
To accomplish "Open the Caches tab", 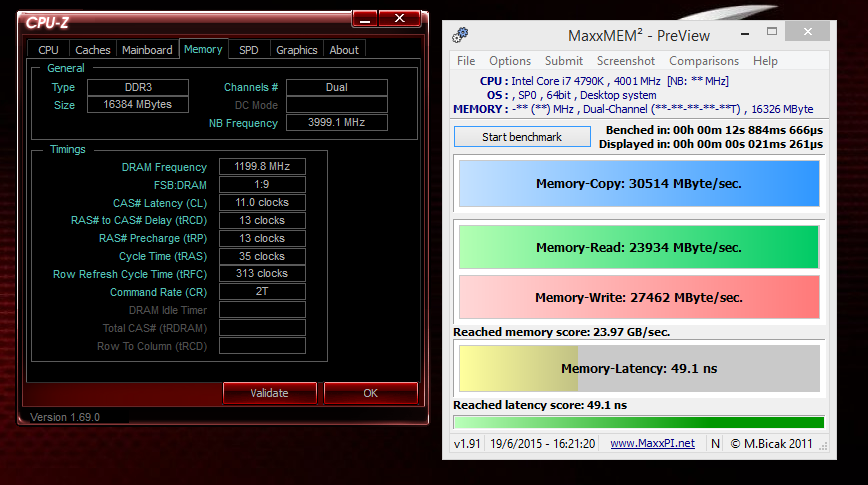I will [92, 50].
